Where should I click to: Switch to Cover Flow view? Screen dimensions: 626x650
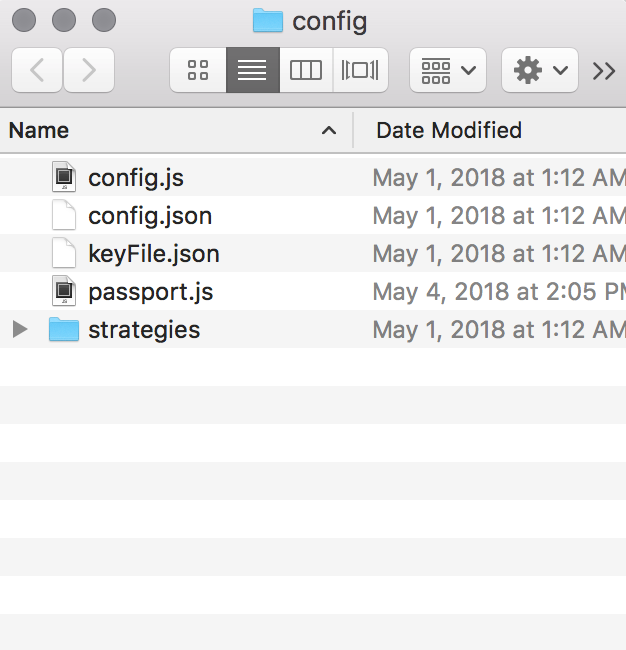pyautogui.click(x=360, y=70)
